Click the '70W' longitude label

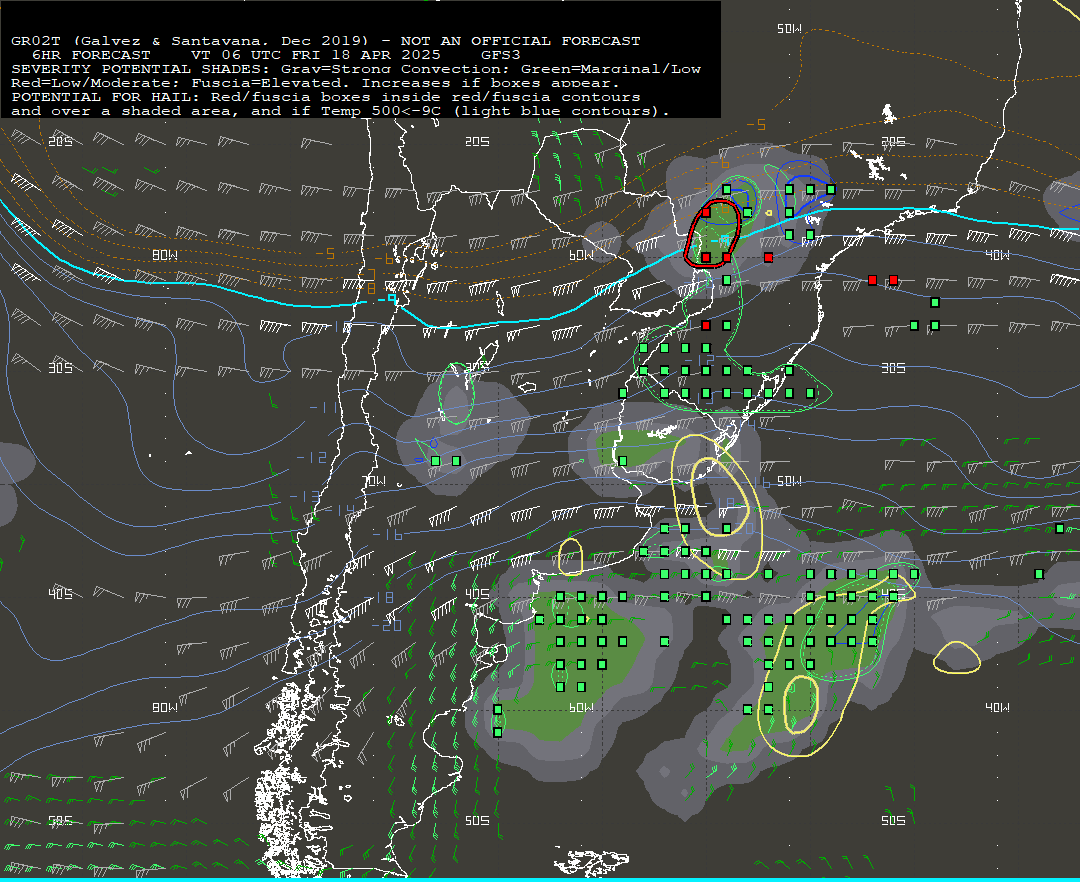(x=374, y=481)
